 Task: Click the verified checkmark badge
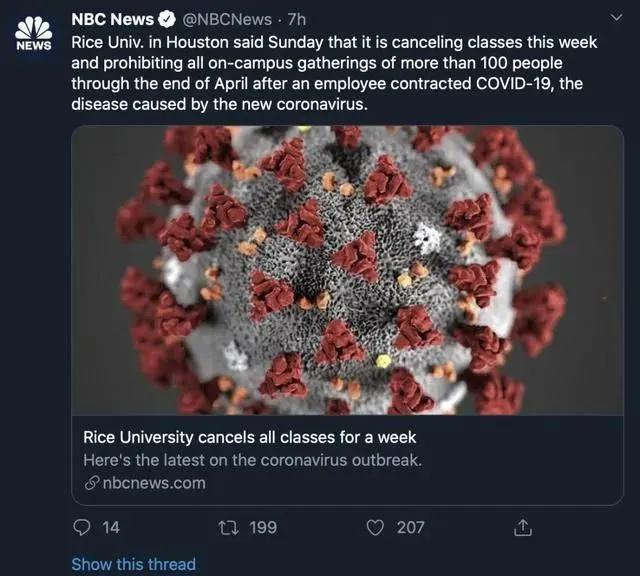167,19
